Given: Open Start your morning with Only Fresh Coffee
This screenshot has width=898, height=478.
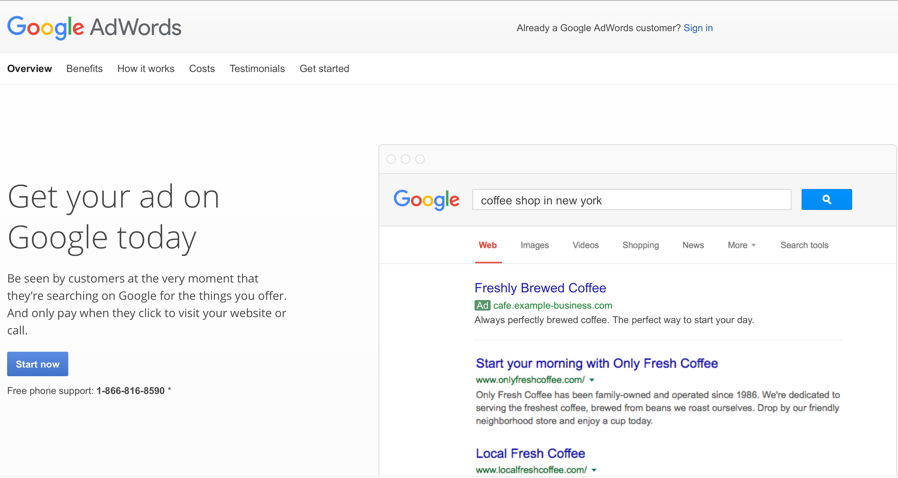Looking at the screenshot, I should 597,364.
